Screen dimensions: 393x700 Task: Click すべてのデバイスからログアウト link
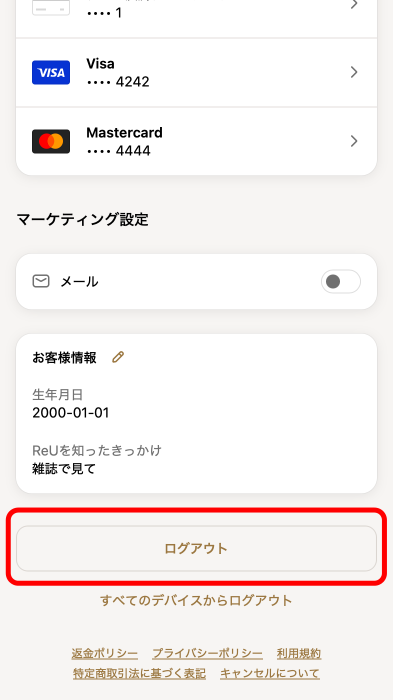coord(196,600)
